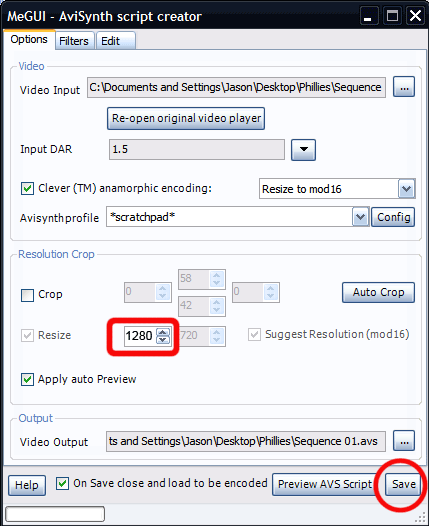Decrease resize width with down arrow
Image resolution: width=429 pixels, height=526 pixels.
tap(163, 339)
